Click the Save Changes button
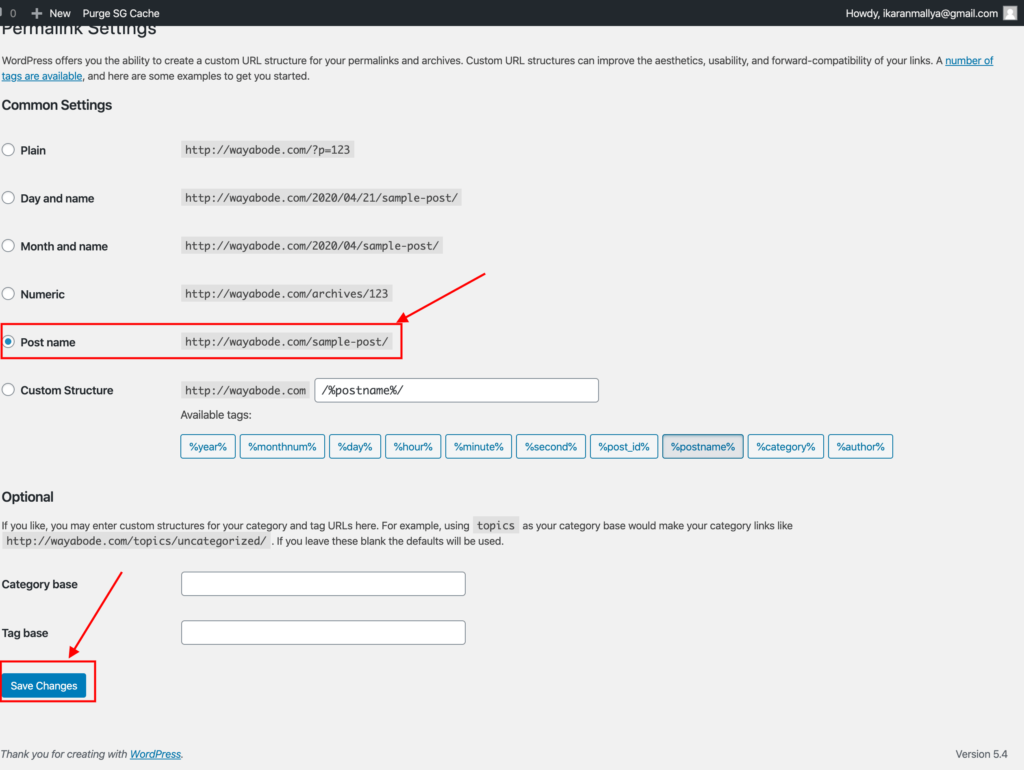Screen dimensions: 1024x770 44,685
